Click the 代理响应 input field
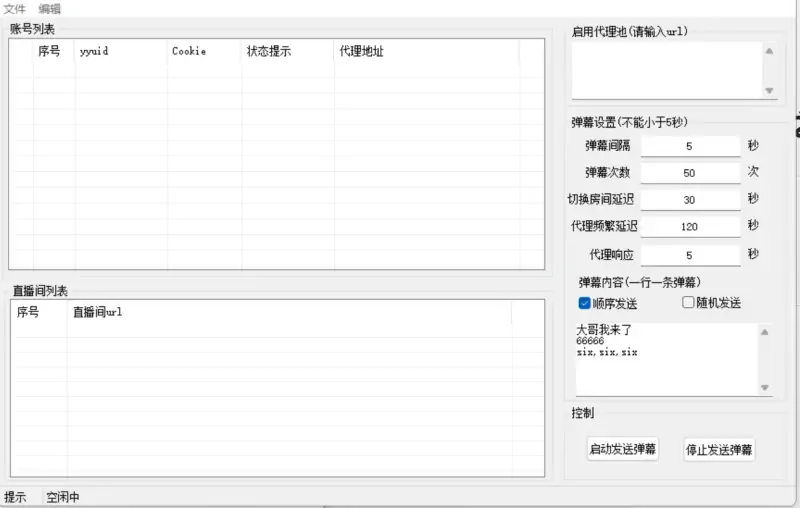Image resolution: width=800 pixels, height=508 pixels. [689, 255]
